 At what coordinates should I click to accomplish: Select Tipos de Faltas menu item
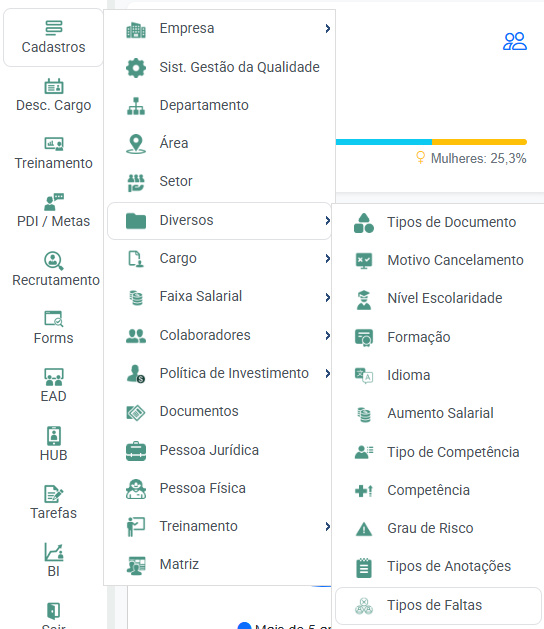click(x=438, y=605)
